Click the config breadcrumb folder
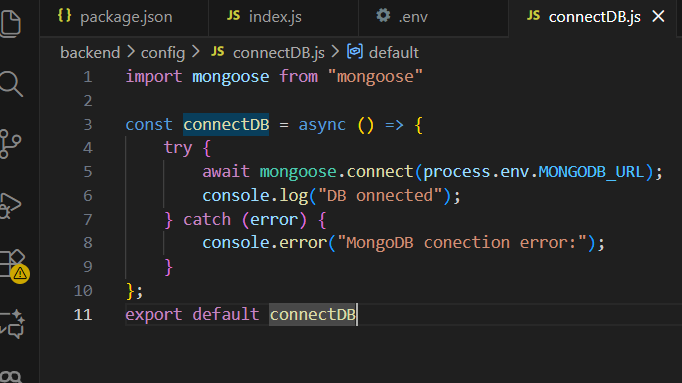 click(163, 53)
